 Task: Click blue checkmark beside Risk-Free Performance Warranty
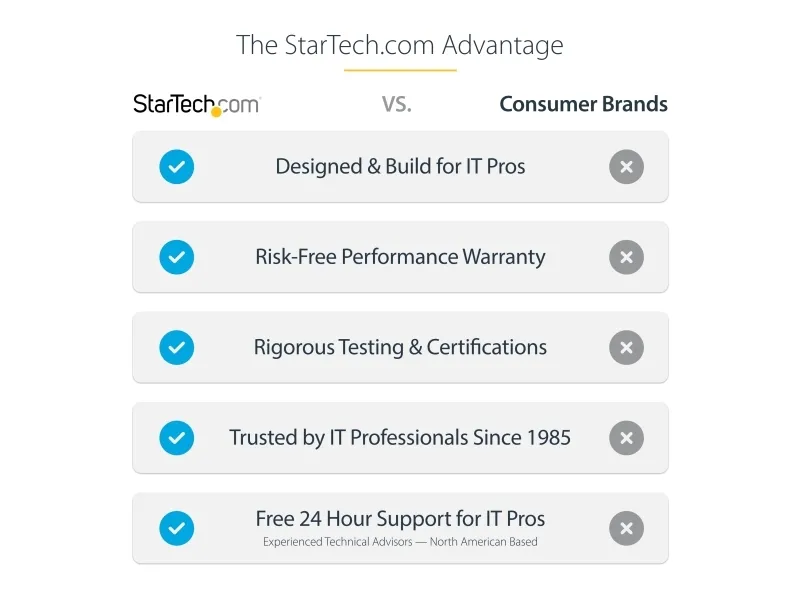point(177,257)
